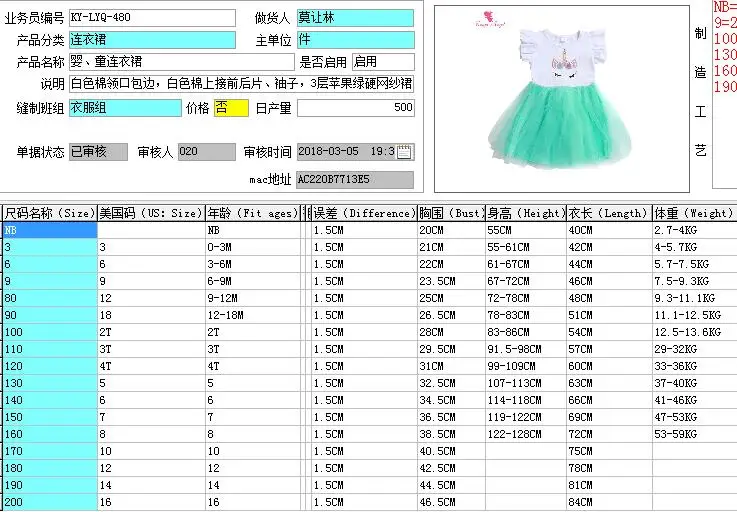
Task: Click height cell 91.5-98CM
Action: pos(526,349)
